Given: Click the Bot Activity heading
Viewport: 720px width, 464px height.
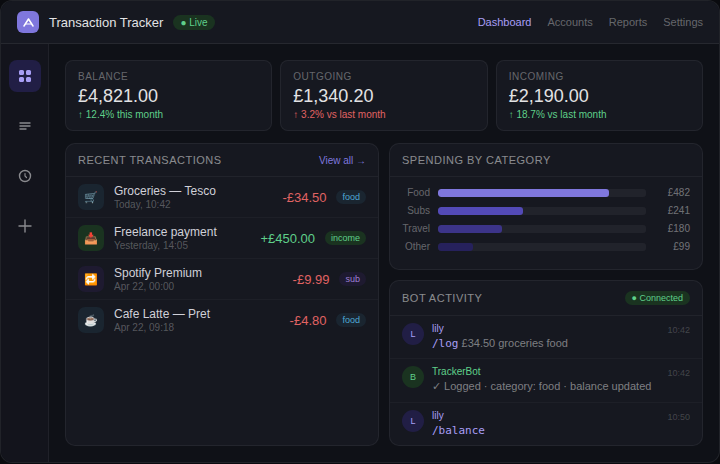Looking at the screenshot, I should pyautogui.click(x=442, y=298).
